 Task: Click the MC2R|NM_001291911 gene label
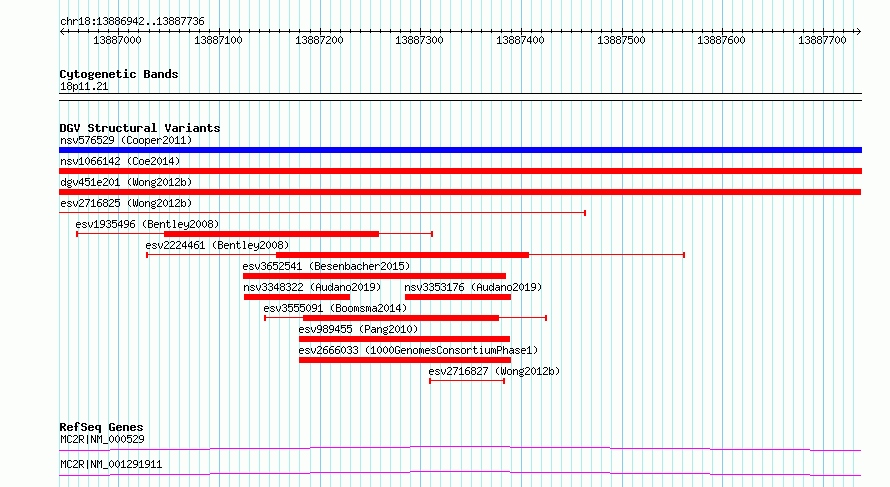(111, 464)
